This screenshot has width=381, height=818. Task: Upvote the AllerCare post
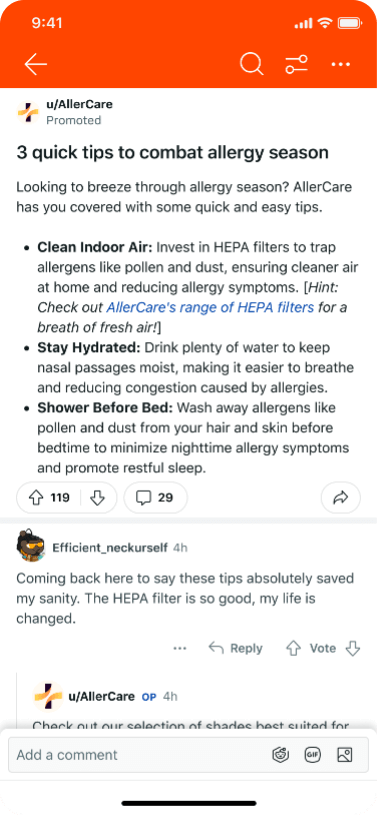(x=35, y=498)
